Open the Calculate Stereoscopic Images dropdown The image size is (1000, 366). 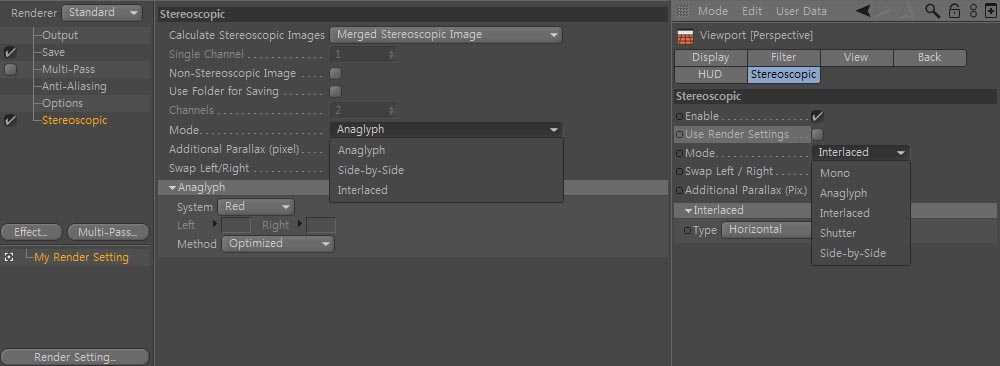pyautogui.click(x=446, y=35)
